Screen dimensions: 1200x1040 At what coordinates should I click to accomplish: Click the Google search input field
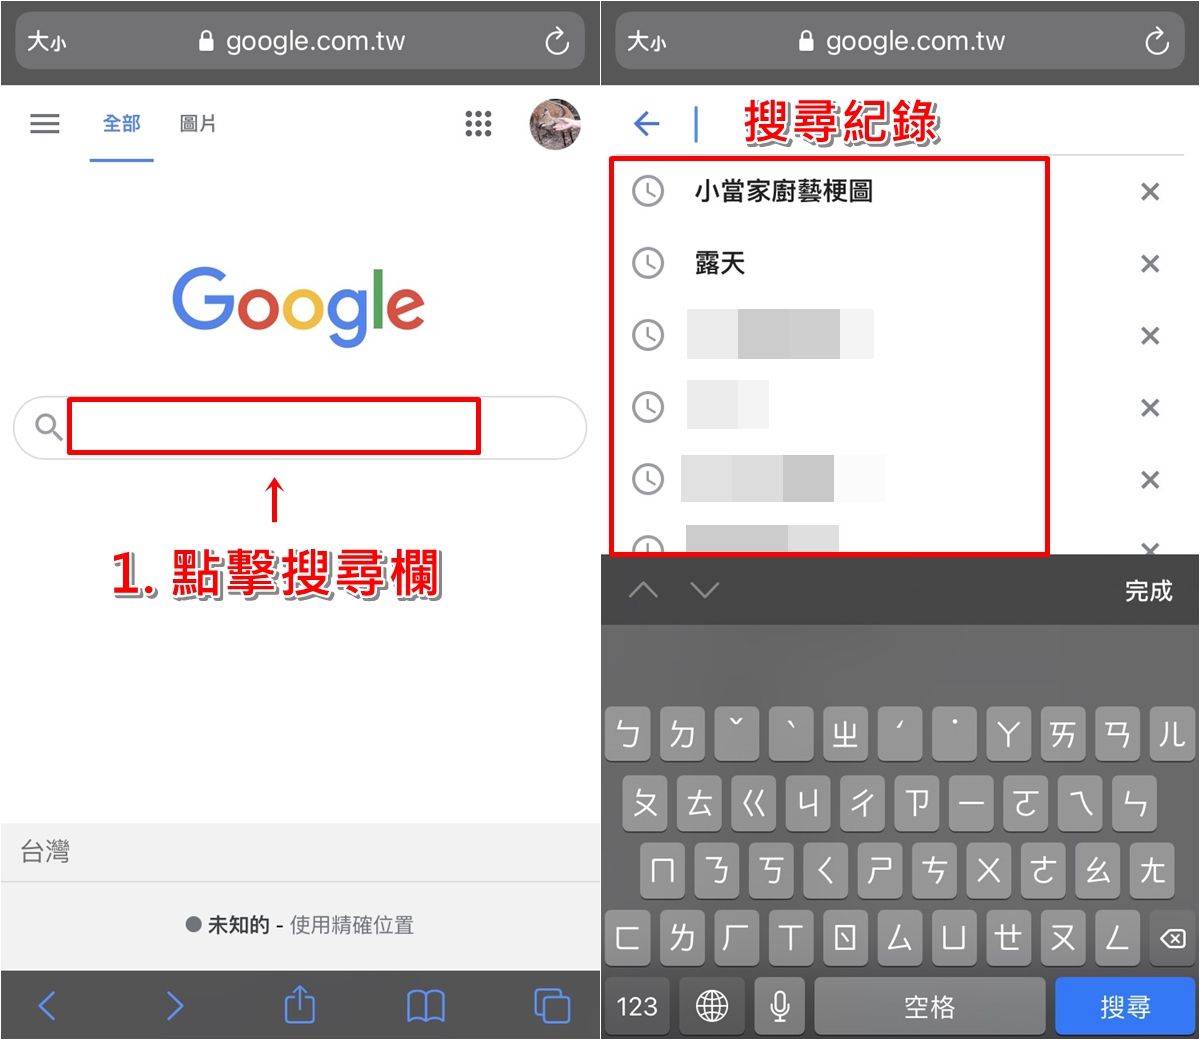300,427
